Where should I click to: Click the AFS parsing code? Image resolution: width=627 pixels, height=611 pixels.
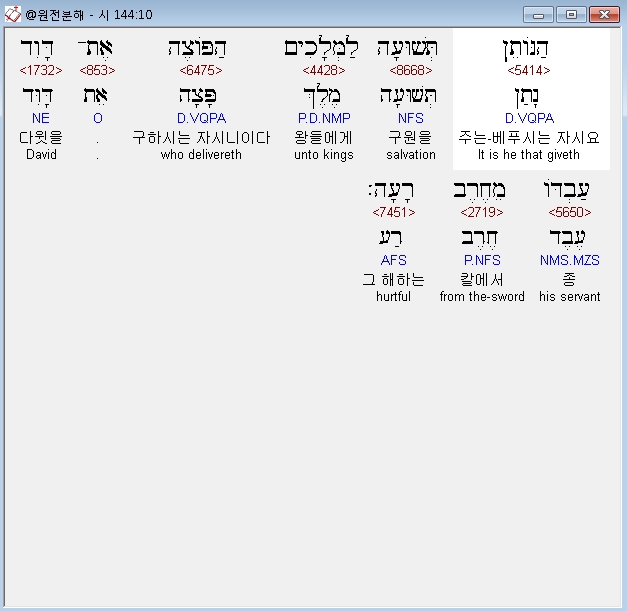coord(393,260)
